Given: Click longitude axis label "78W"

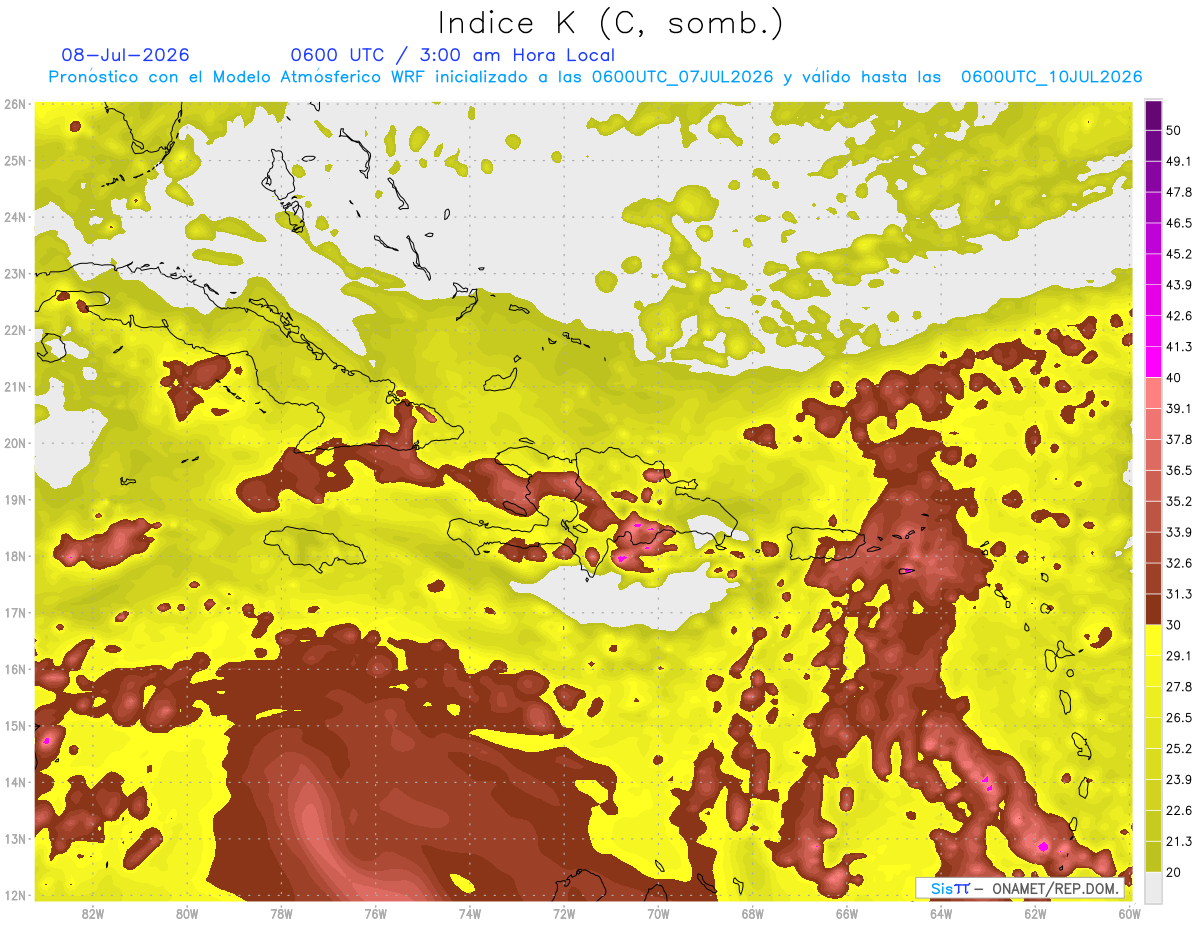Looking at the screenshot, I should (x=281, y=912).
